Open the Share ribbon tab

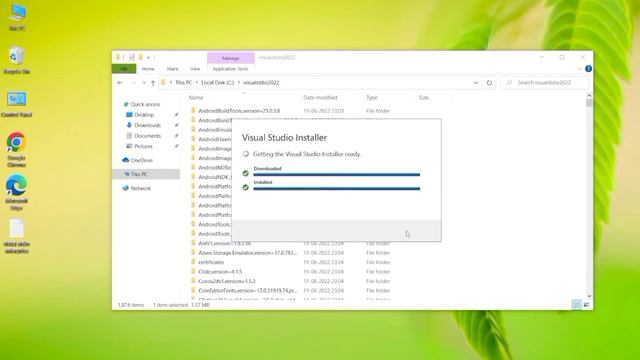172,69
